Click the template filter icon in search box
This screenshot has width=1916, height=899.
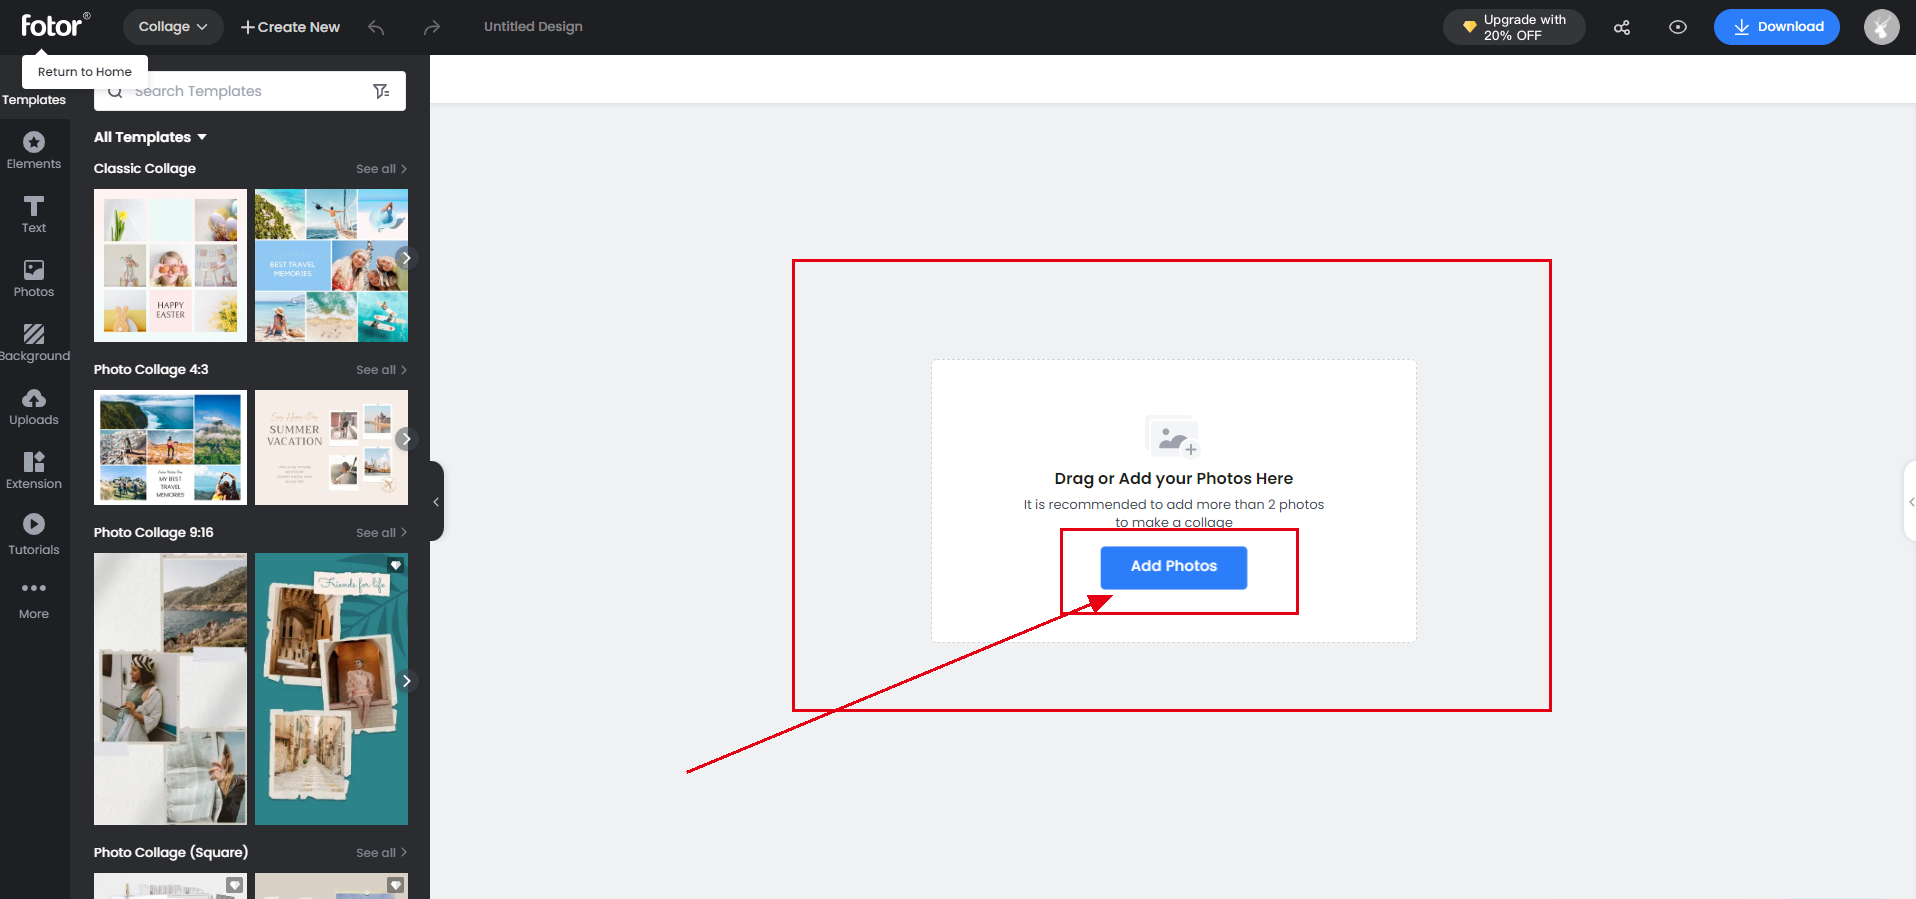(x=381, y=91)
